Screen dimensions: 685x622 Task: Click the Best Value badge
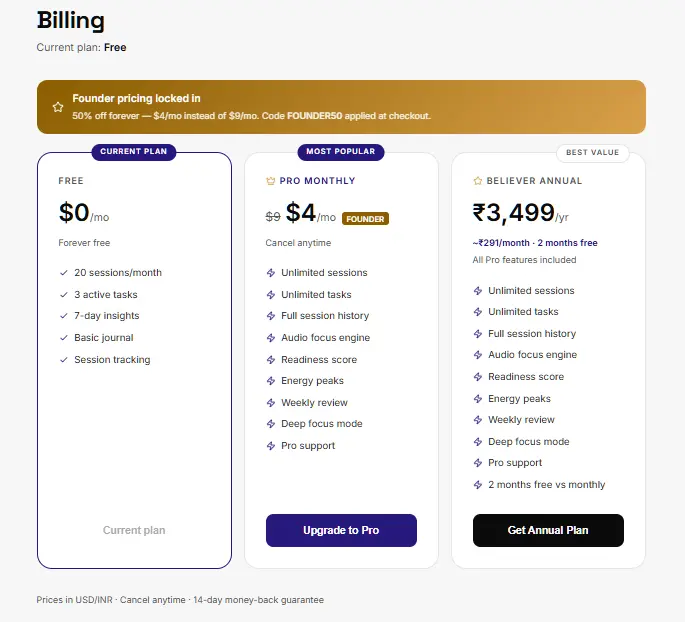[x=593, y=152]
